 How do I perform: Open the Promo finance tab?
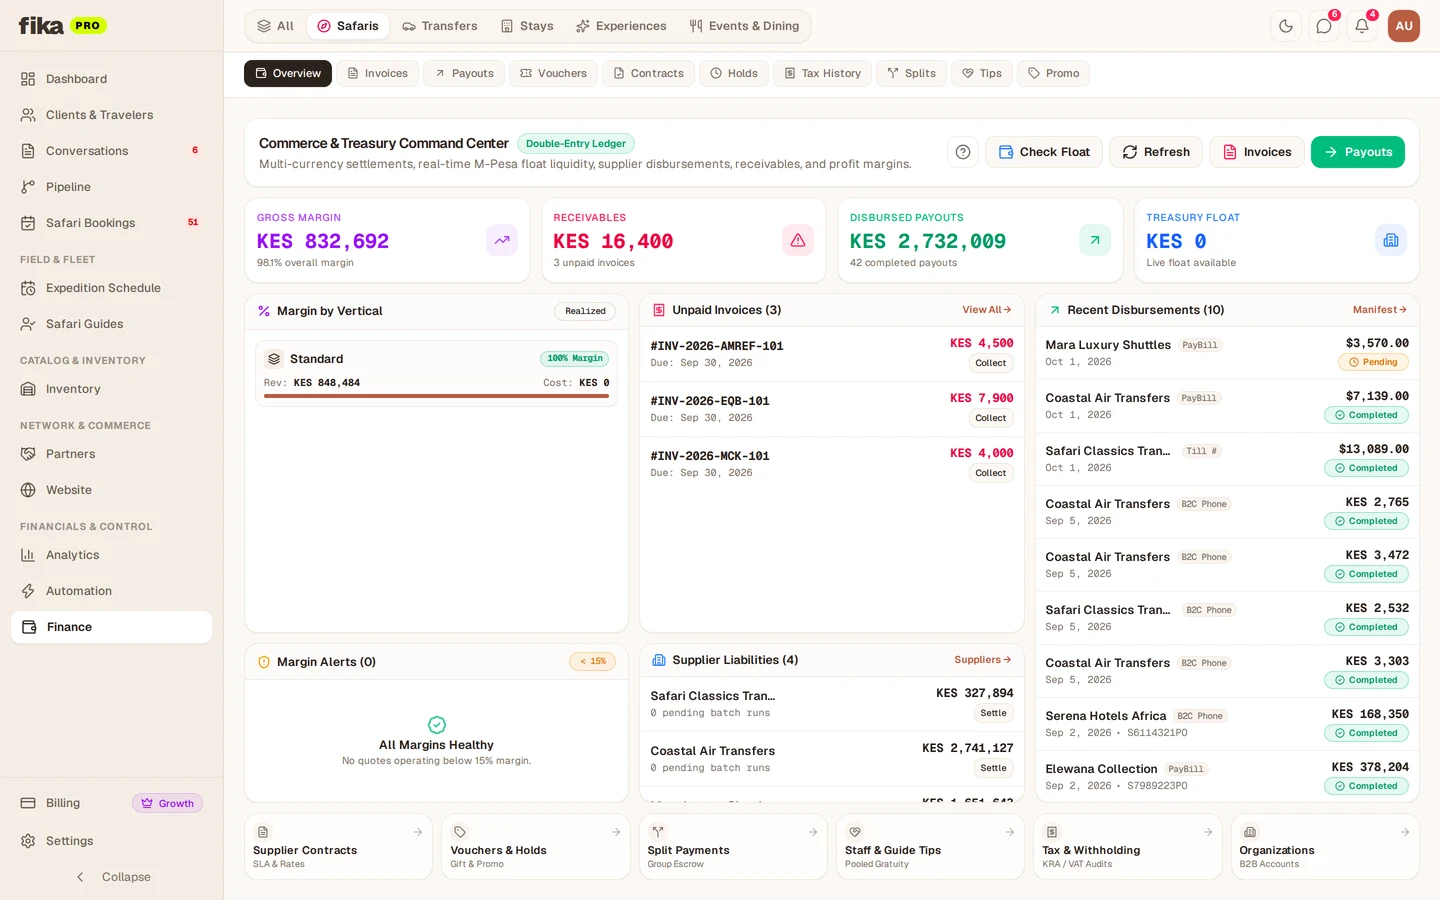click(x=1053, y=73)
